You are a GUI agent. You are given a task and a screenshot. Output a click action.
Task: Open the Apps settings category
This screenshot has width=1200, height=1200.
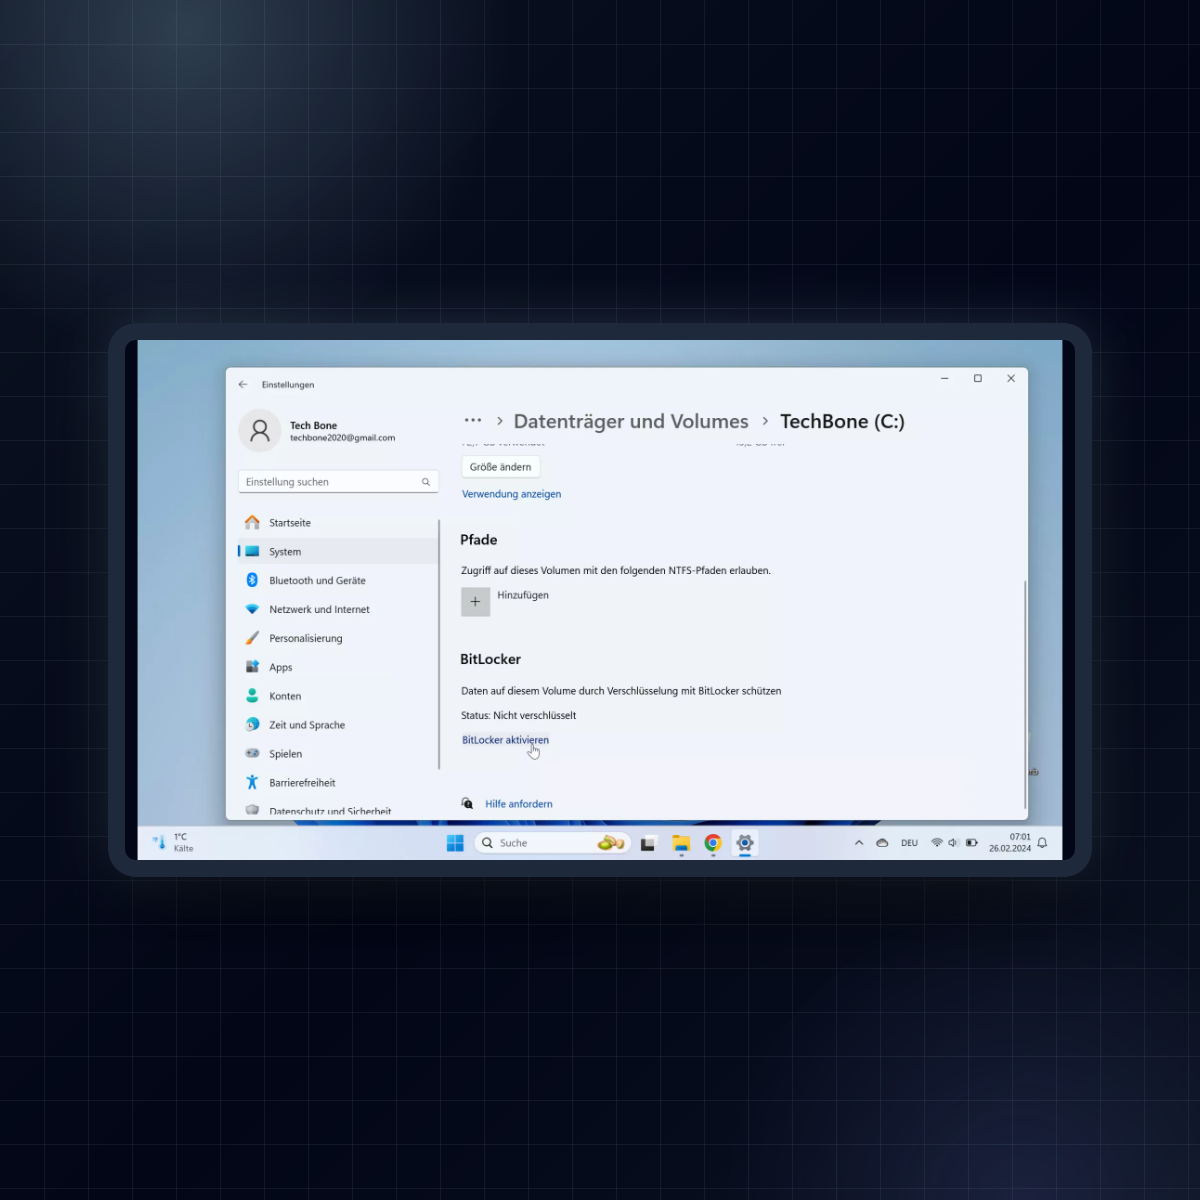pyautogui.click(x=338, y=668)
